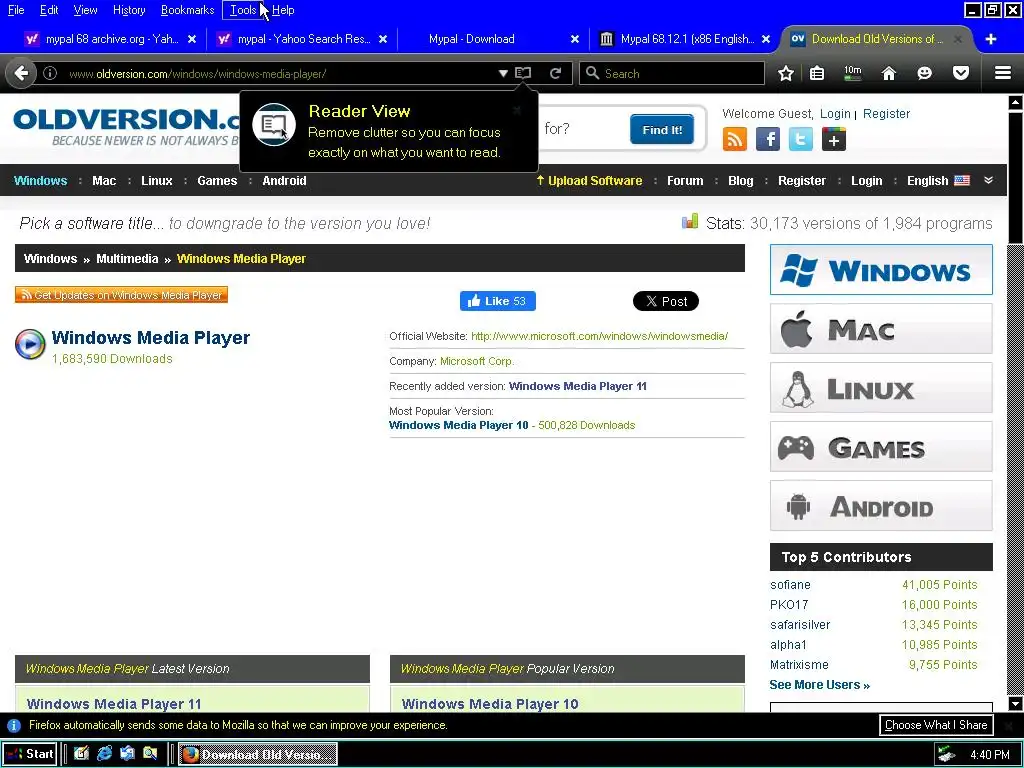Open the 10m toolbar indicator icon

[x=852, y=73]
